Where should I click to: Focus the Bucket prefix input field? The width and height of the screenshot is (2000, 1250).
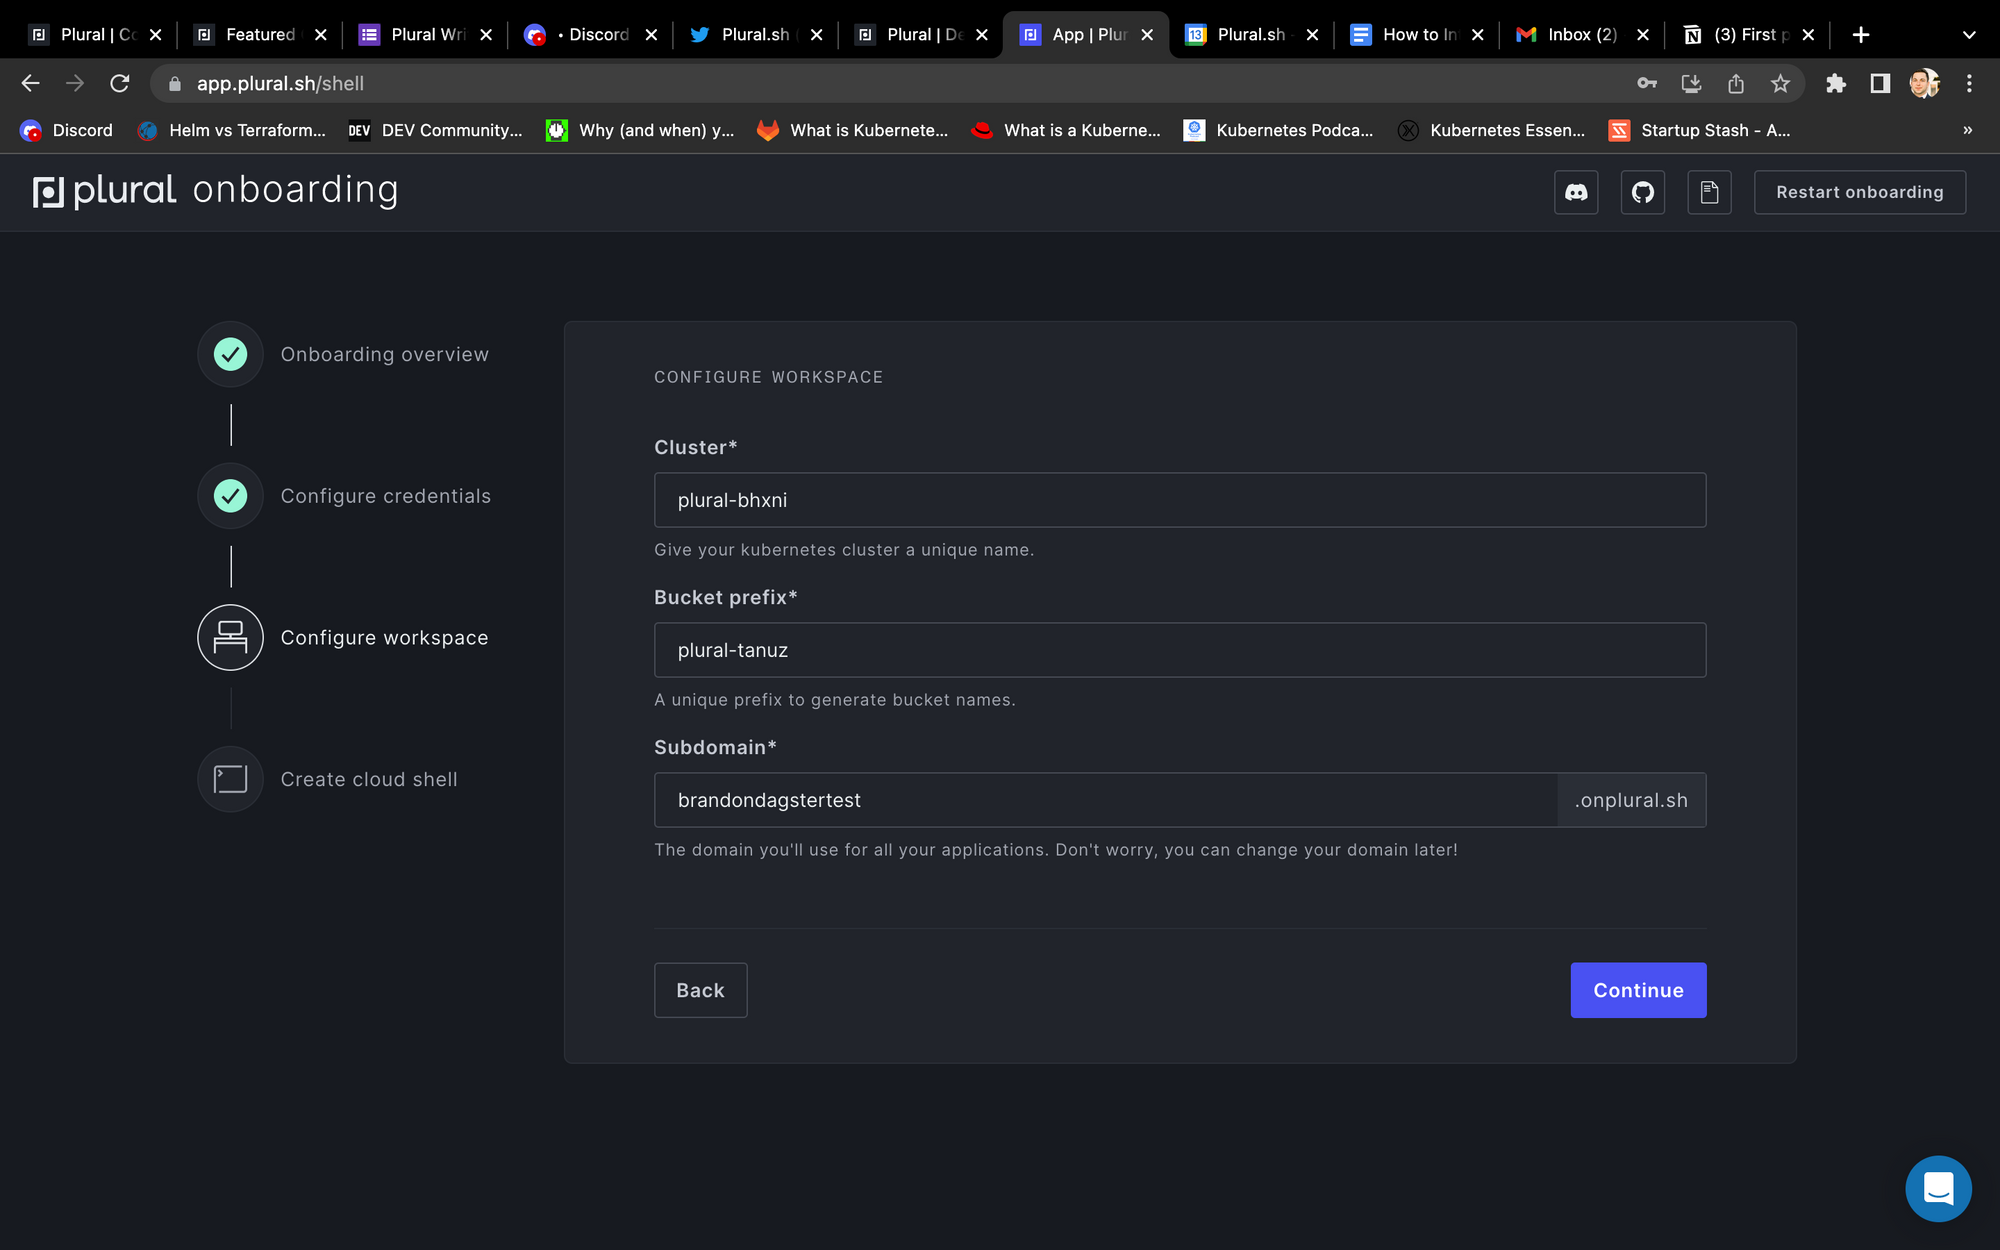1180,650
